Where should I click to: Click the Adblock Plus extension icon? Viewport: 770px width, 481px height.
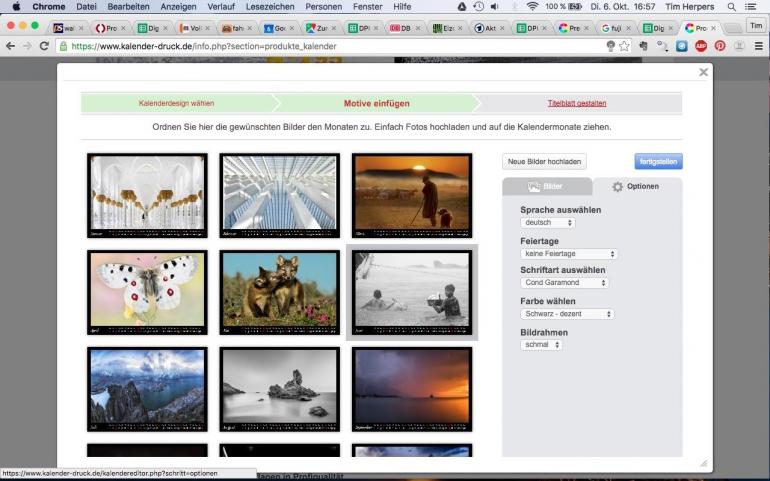coord(701,46)
